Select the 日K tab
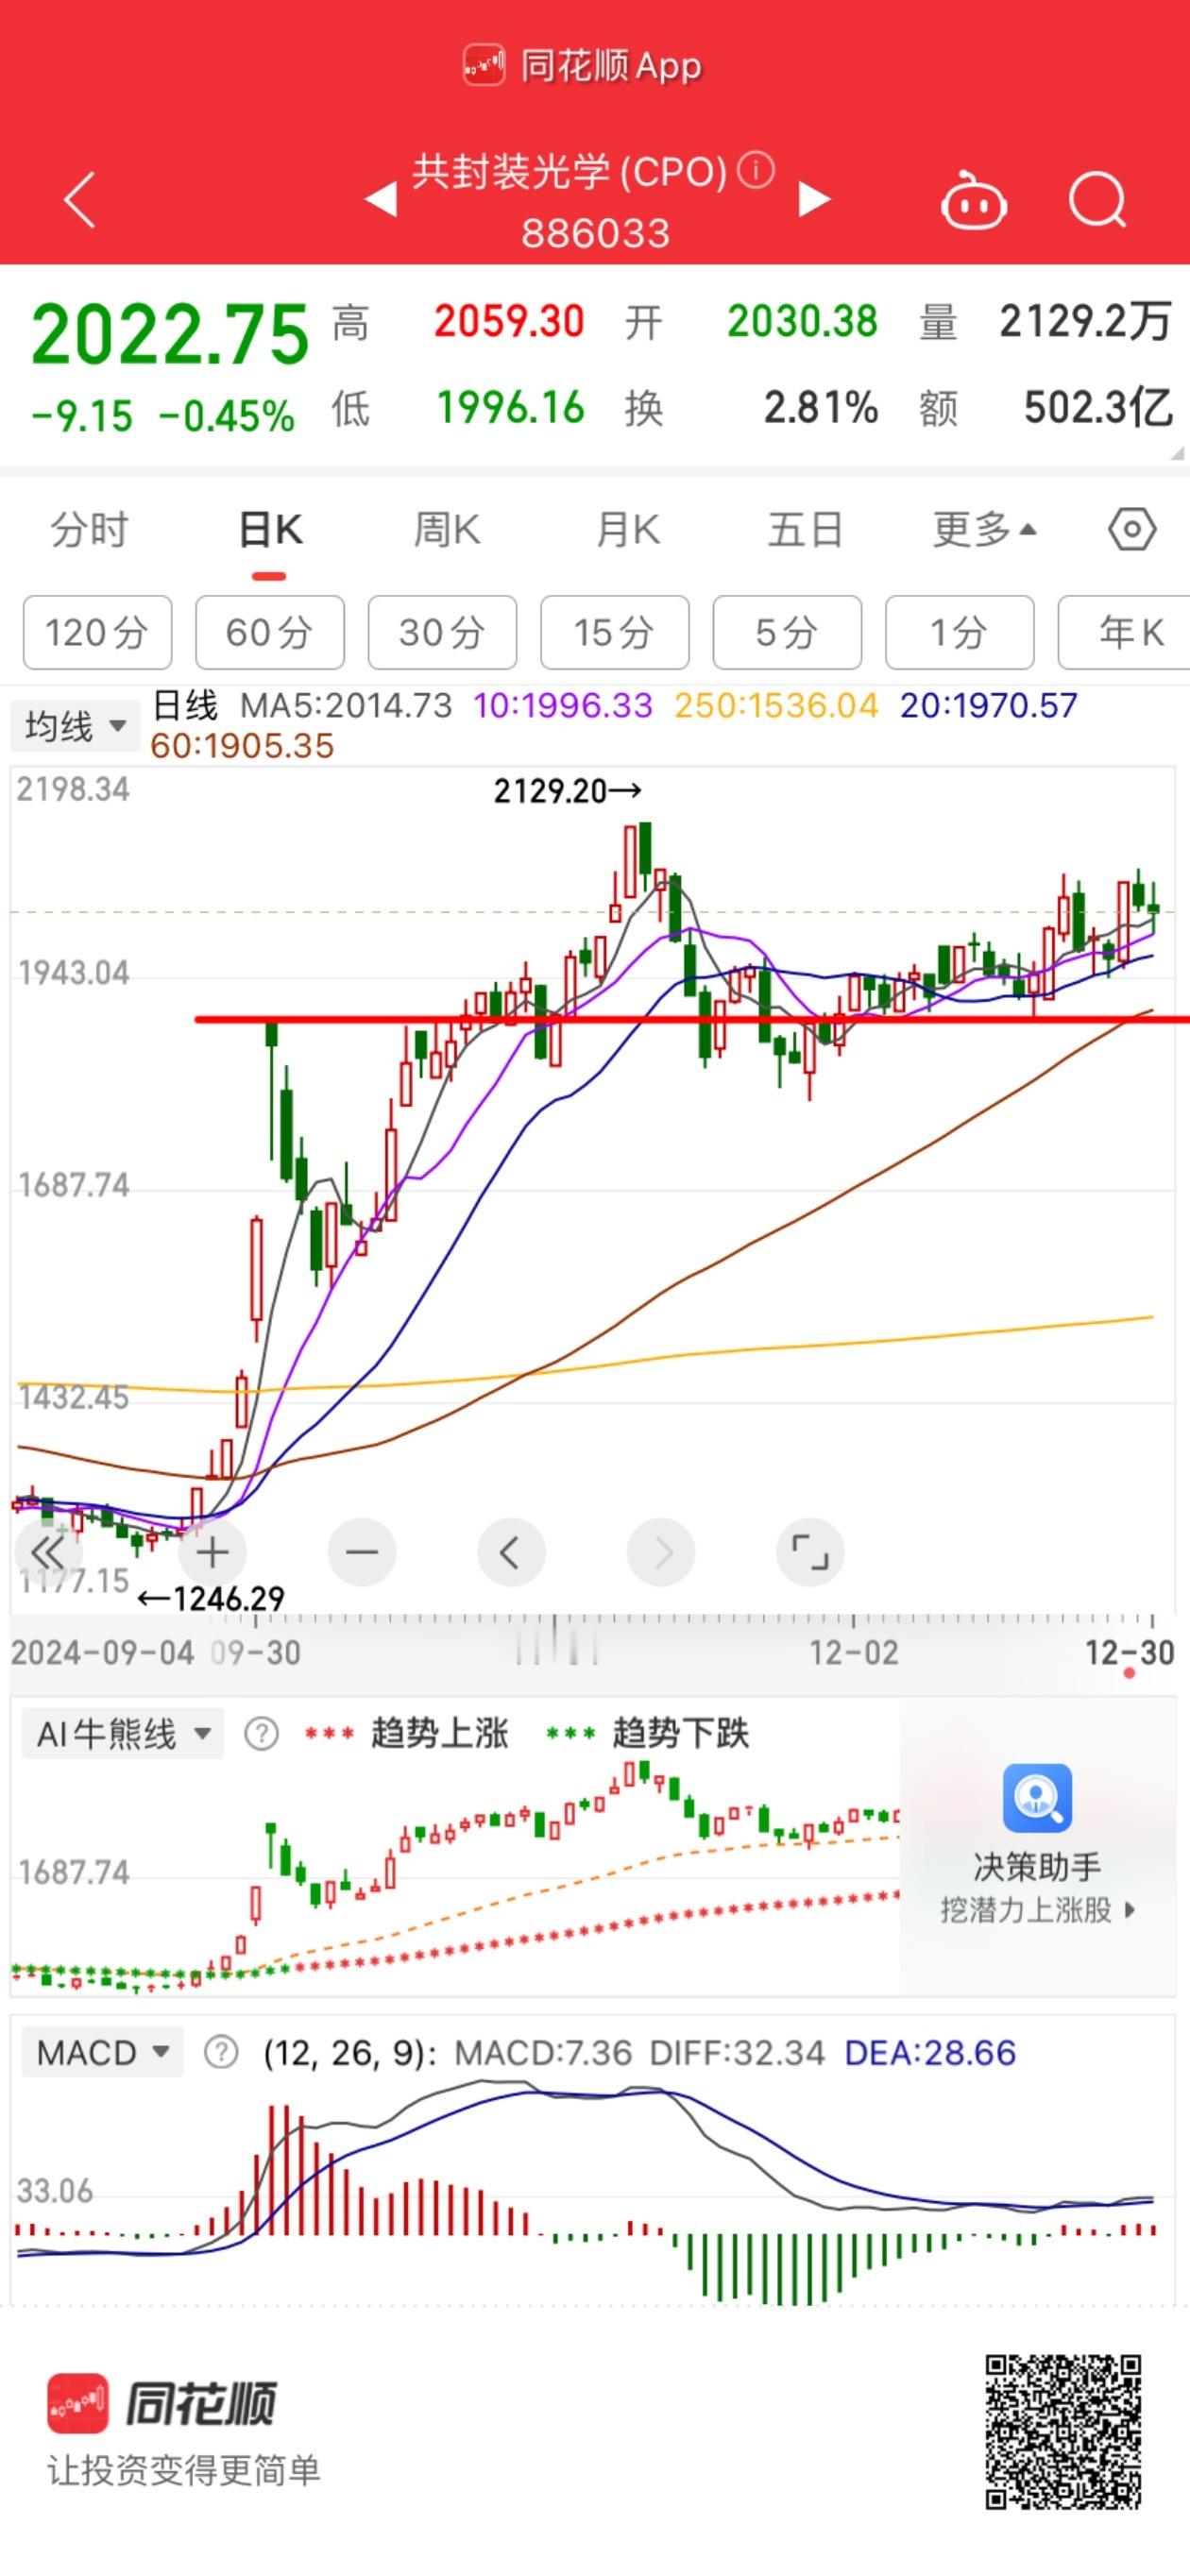The image size is (1190, 2576). [270, 529]
